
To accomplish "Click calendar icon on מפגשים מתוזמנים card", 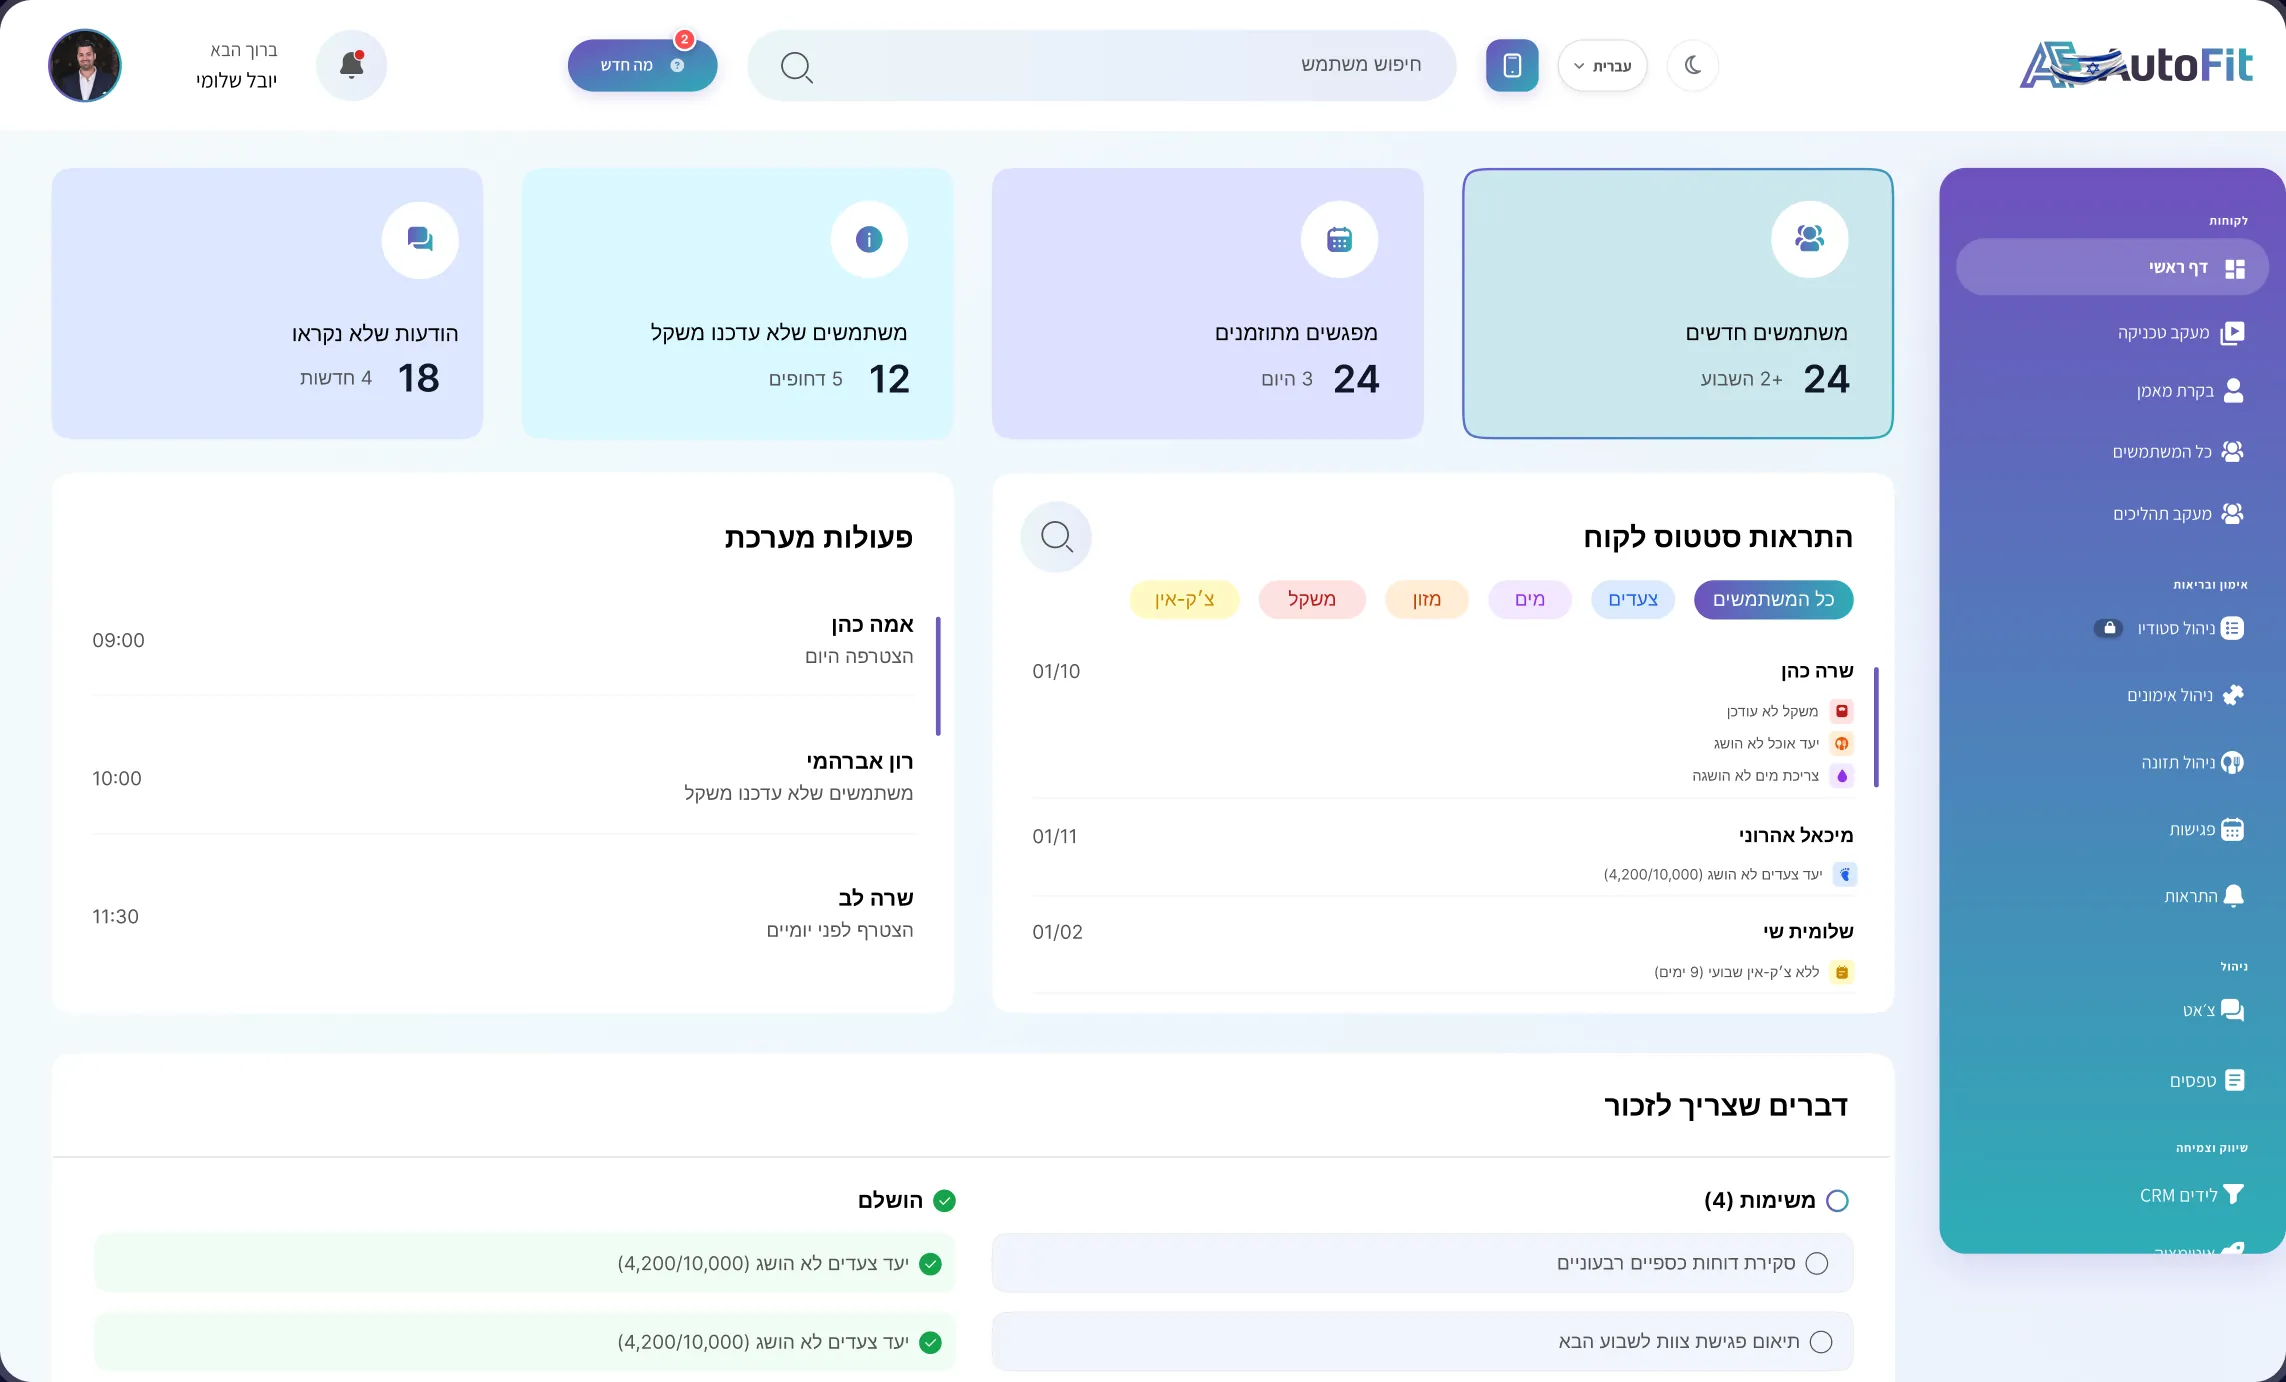I will click(x=1339, y=239).
